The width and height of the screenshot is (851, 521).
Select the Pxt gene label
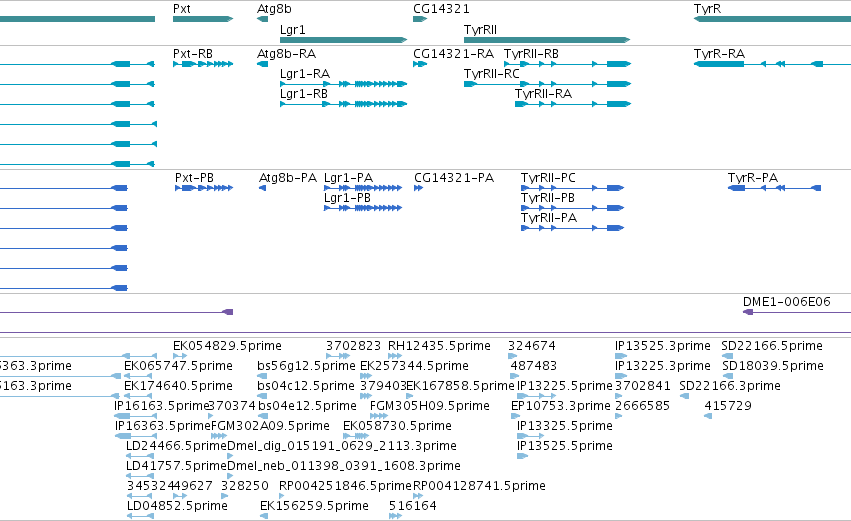182,9
